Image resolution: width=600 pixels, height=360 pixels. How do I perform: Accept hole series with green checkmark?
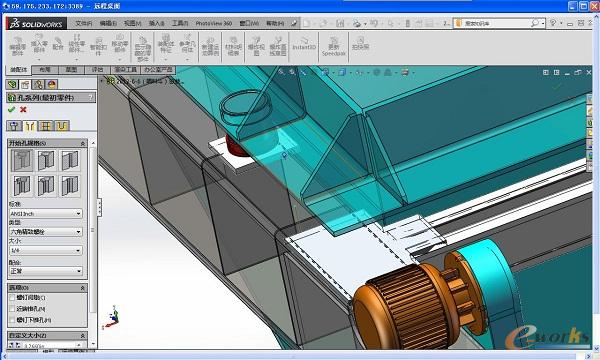tap(11, 110)
